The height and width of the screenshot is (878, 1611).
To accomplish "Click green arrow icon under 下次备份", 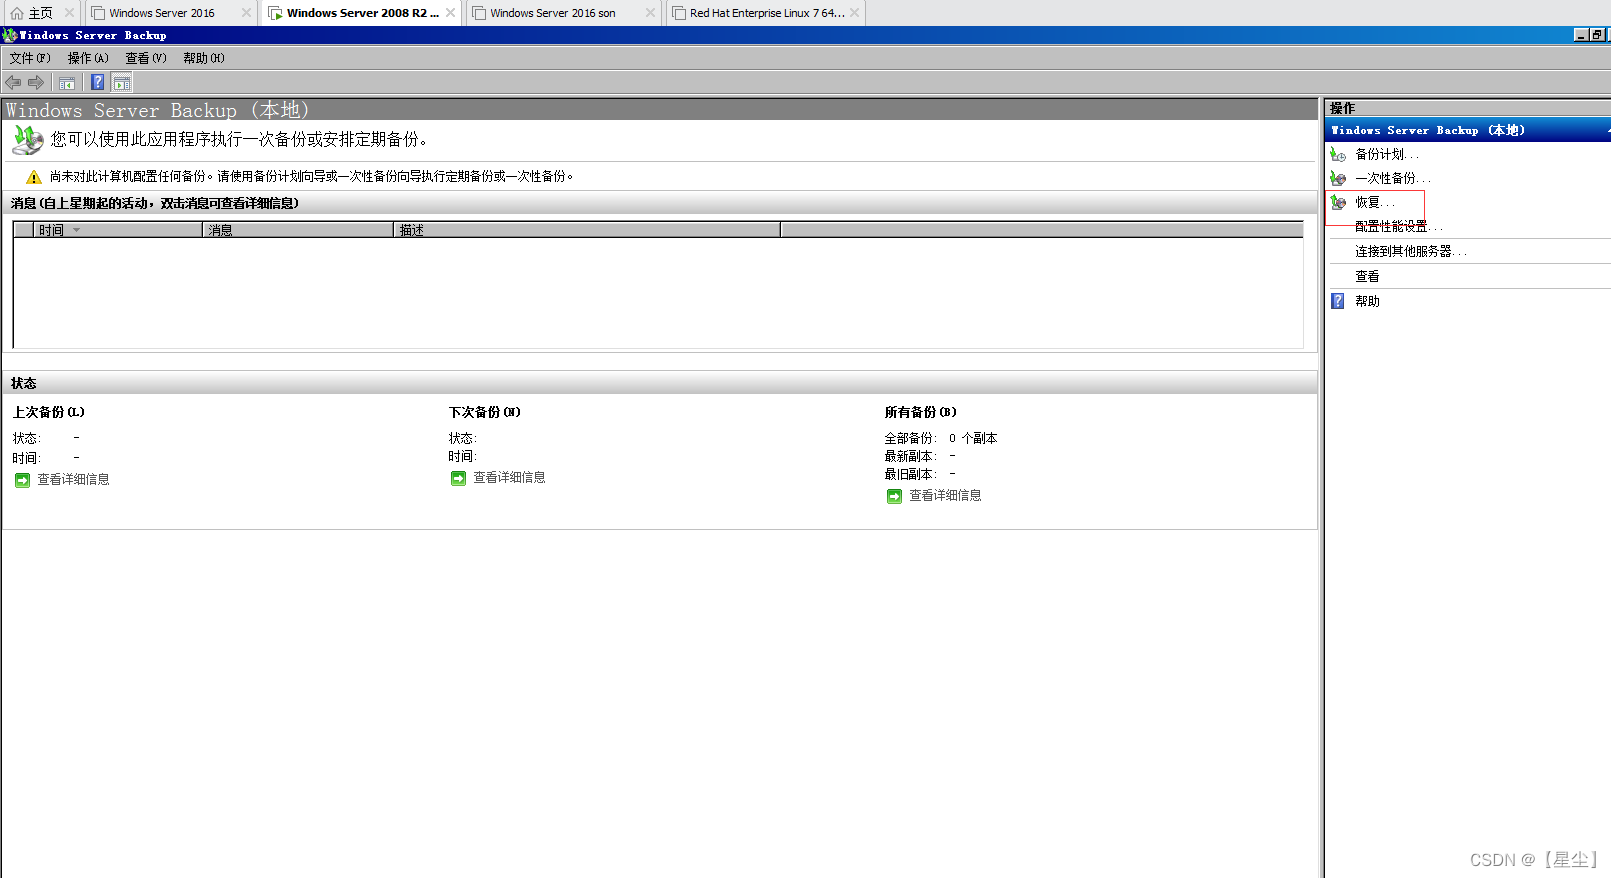I will click(458, 478).
